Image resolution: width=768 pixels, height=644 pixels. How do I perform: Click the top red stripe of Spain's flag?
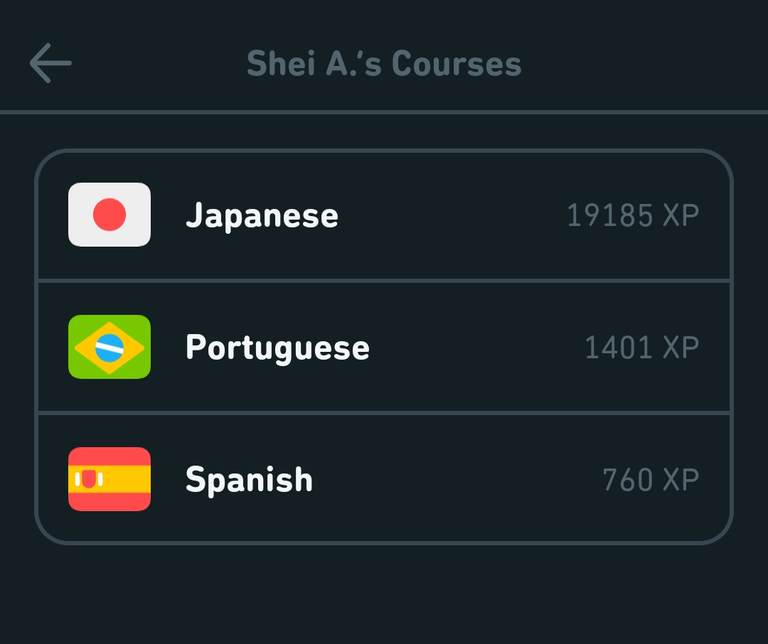[109, 456]
